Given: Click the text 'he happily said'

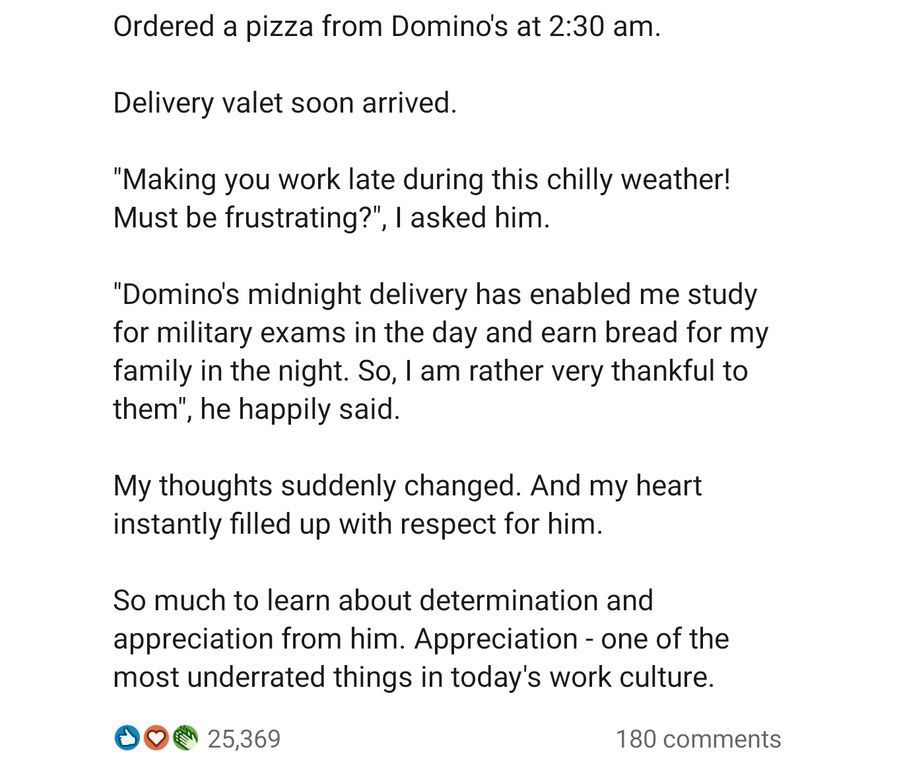Looking at the screenshot, I should 300,410.
